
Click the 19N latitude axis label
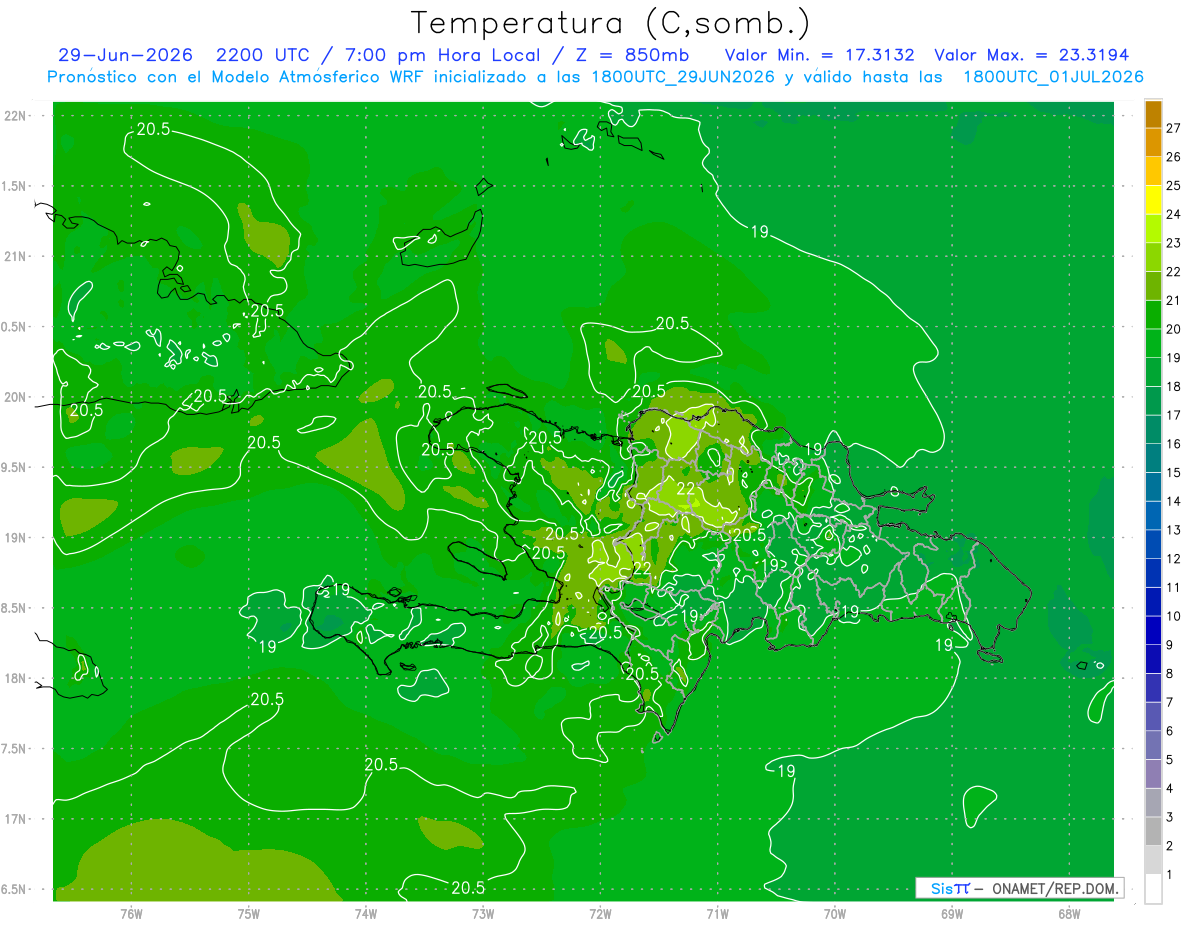coord(17,538)
